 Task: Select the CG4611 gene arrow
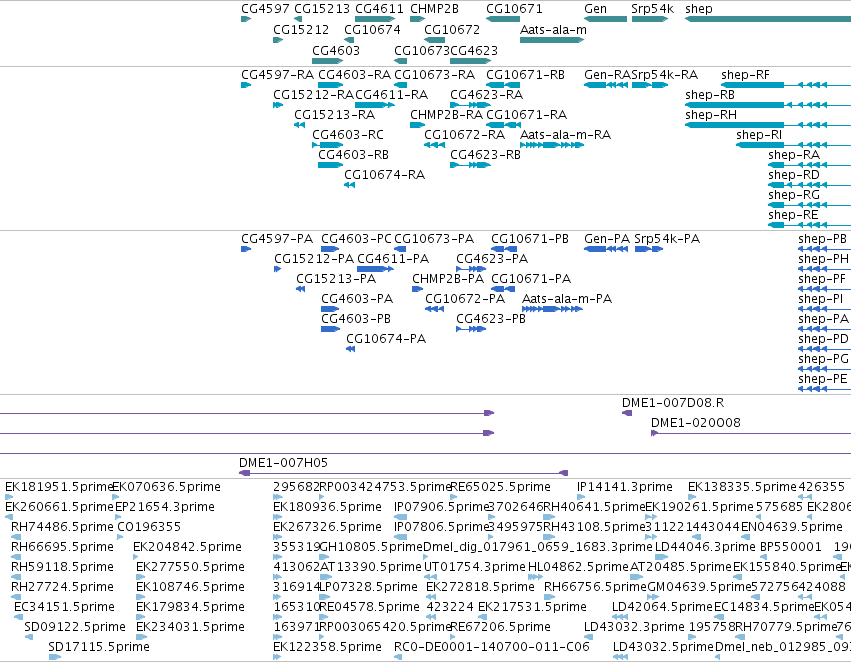[375, 19]
